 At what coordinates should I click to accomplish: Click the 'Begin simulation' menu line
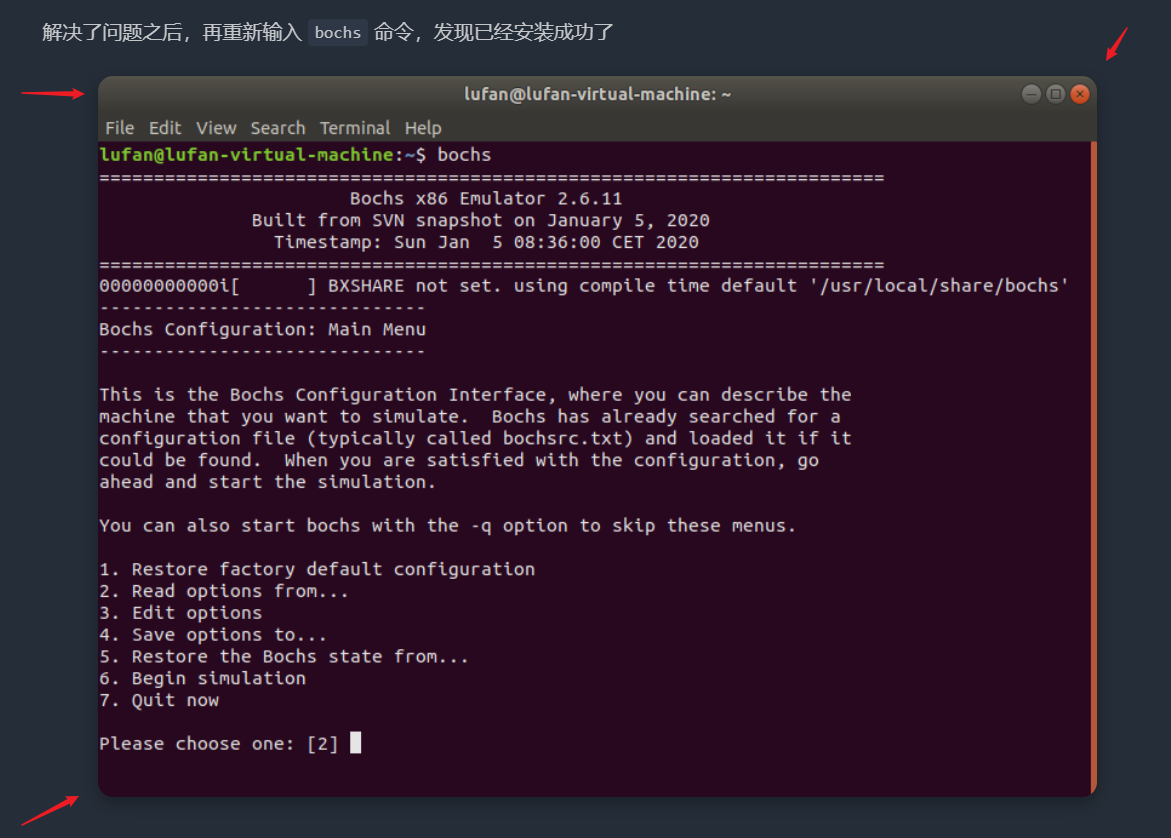point(202,678)
